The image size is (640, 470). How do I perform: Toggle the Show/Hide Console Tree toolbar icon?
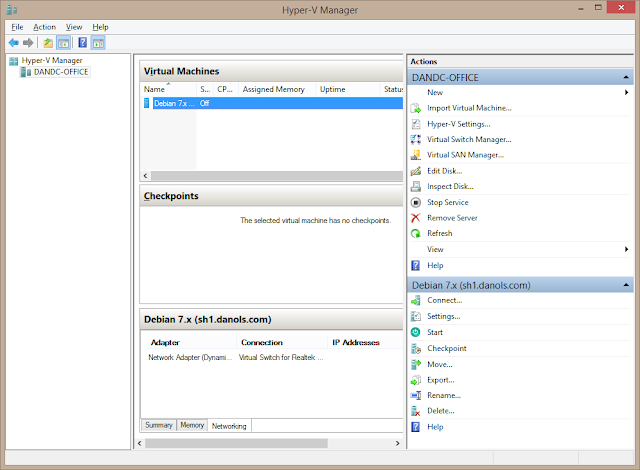[63, 42]
